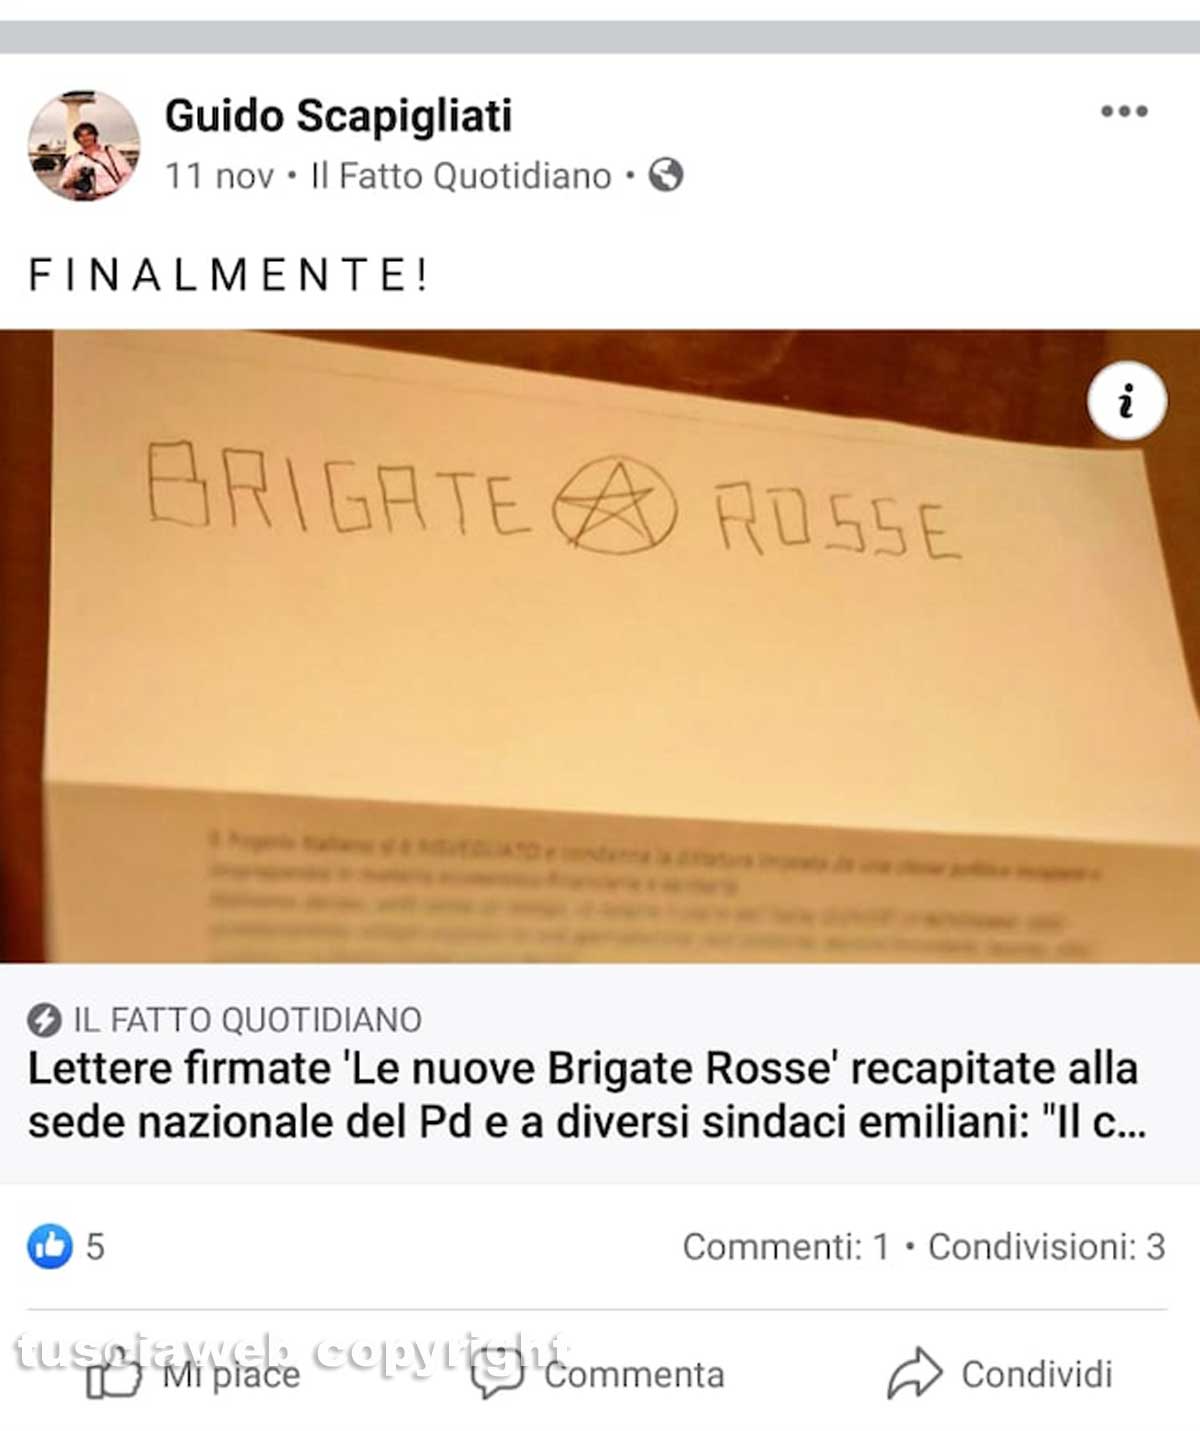Click the 'Condividi' button text
This screenshot has width=1200, height=1431.
point(1037,1375)
